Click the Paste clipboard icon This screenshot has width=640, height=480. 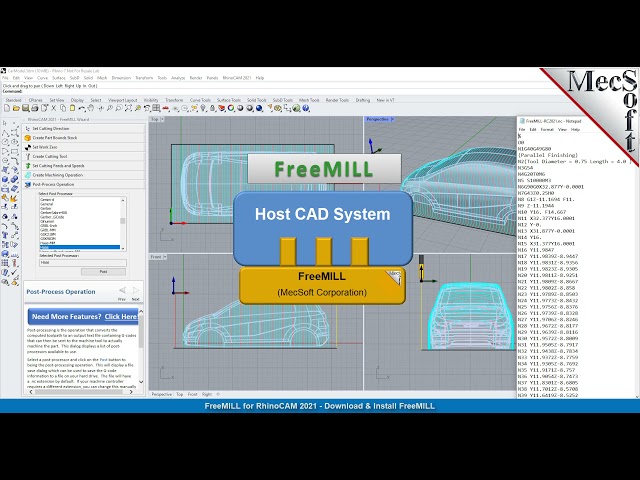click(72, 108)
